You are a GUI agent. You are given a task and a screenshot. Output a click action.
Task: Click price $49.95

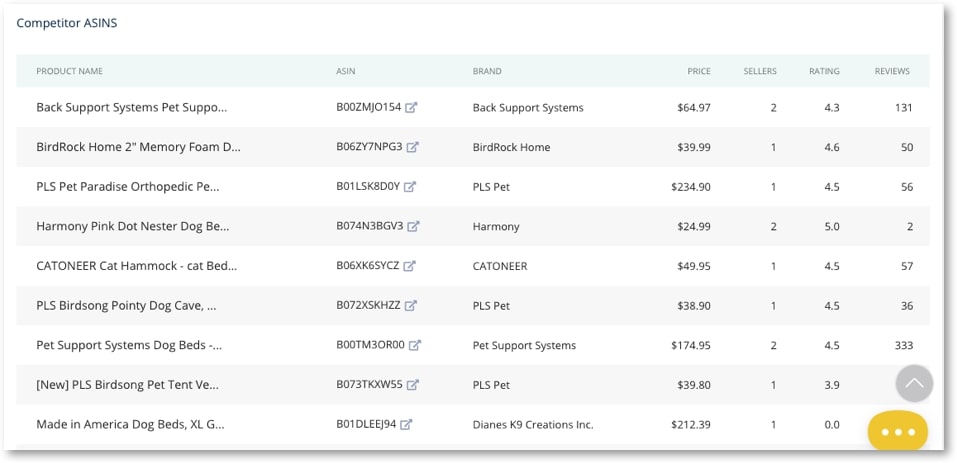pyautogui.click(x=694, y=267)
